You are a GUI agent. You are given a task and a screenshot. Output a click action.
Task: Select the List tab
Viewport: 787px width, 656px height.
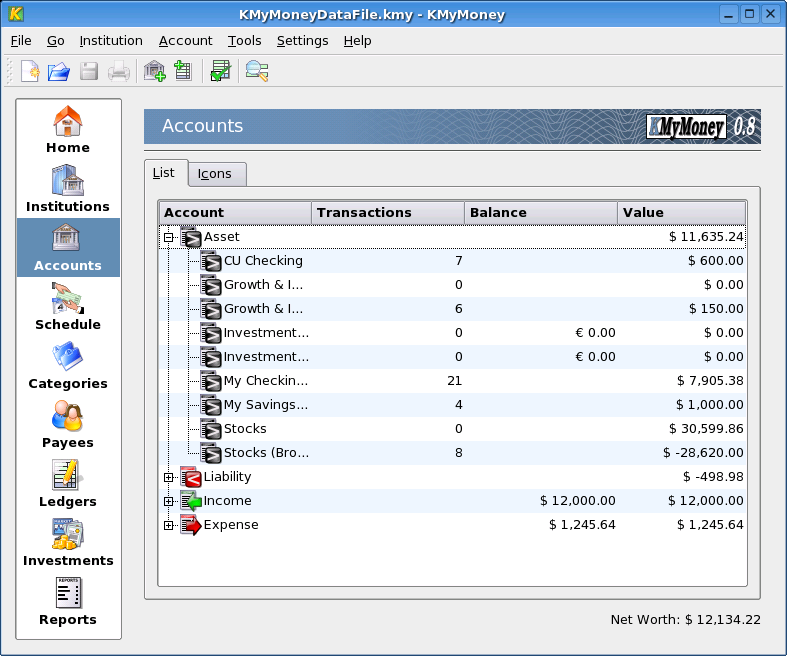[166, 173]
